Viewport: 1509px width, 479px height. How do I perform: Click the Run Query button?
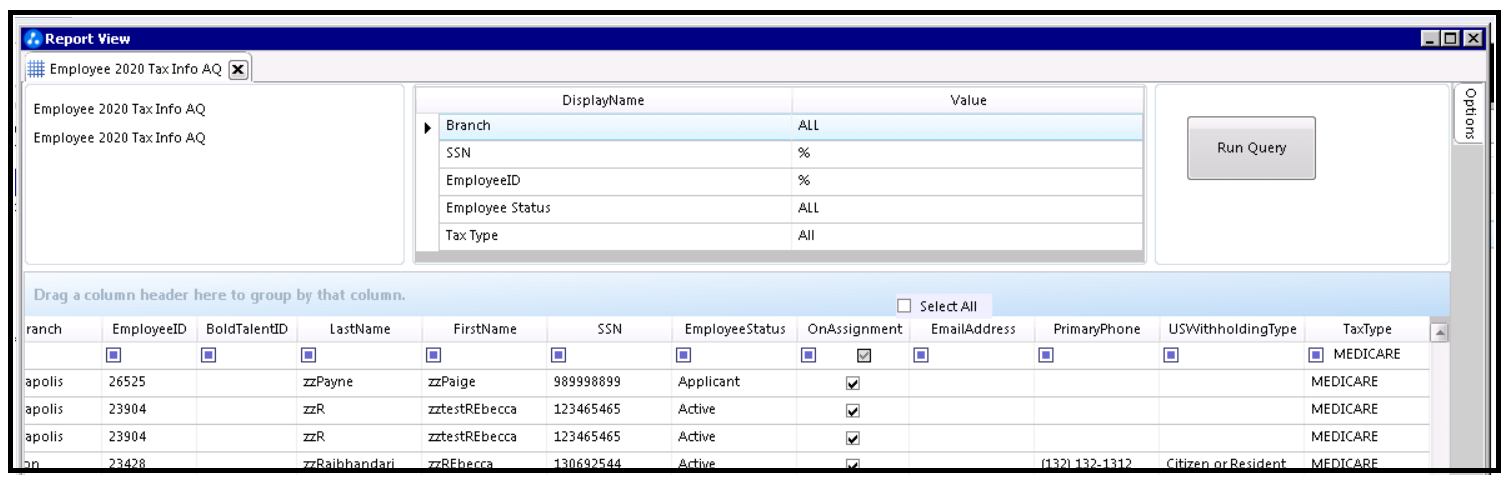(x=1251, y=148)
